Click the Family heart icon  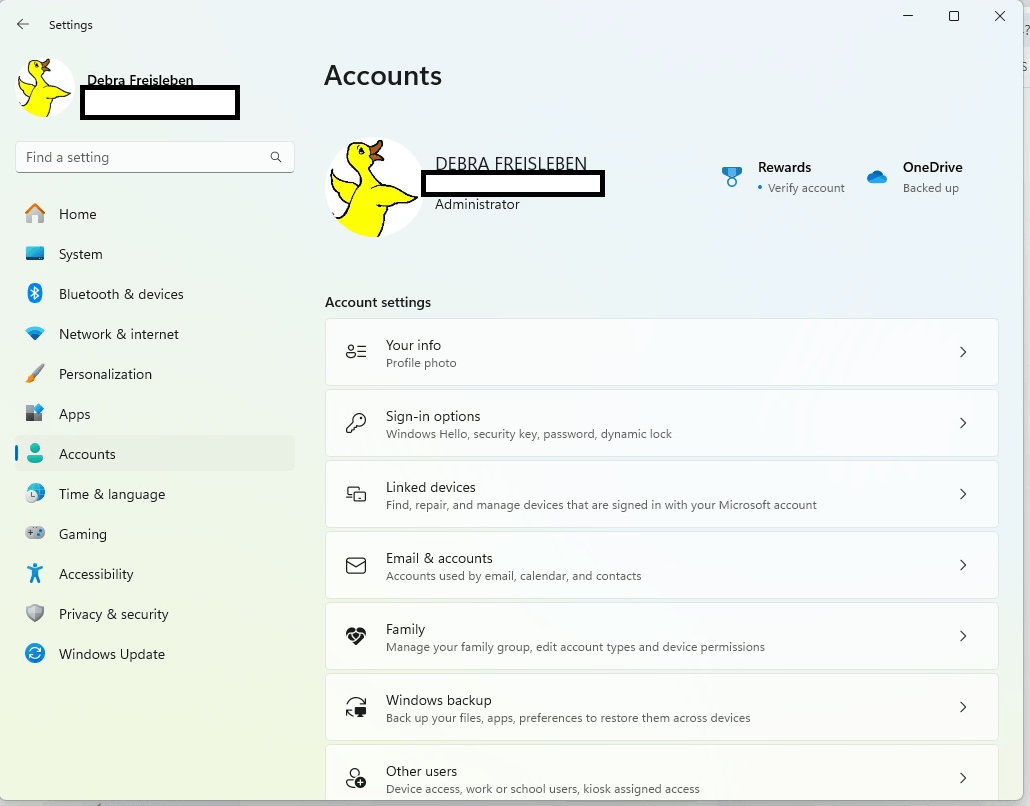coord(356,636)
